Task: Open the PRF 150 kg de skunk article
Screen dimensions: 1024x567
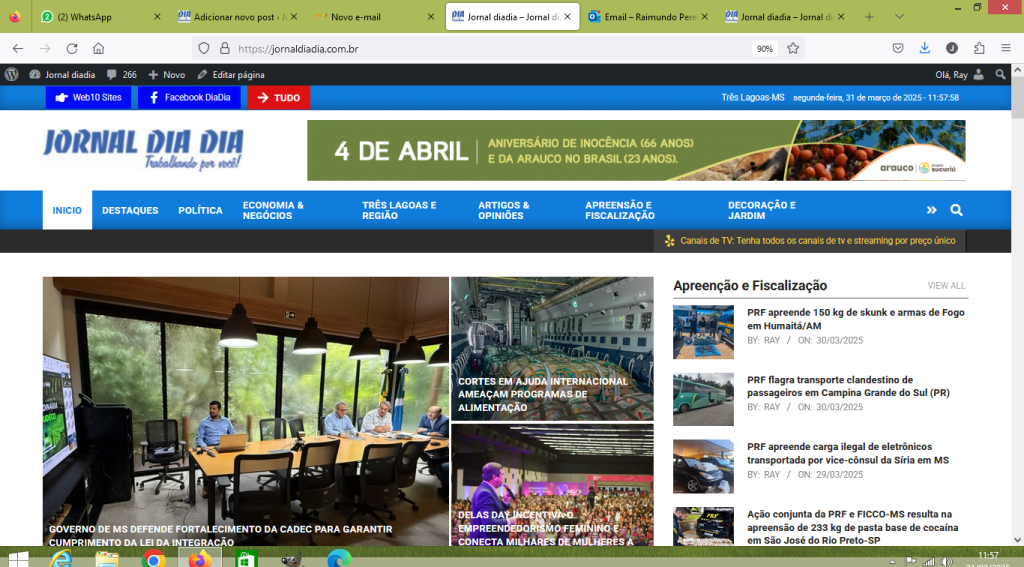Action: pyautogui.click(x=856, y=319)
